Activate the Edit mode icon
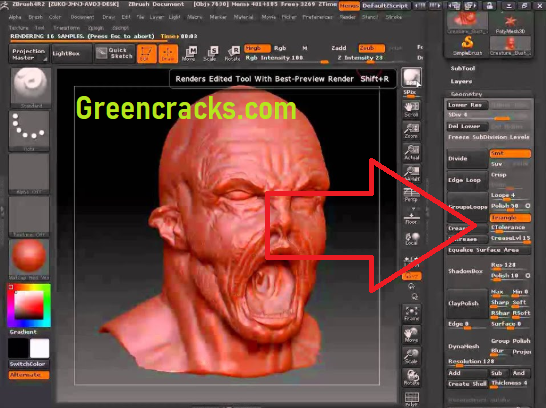 (x=147, y=54)
